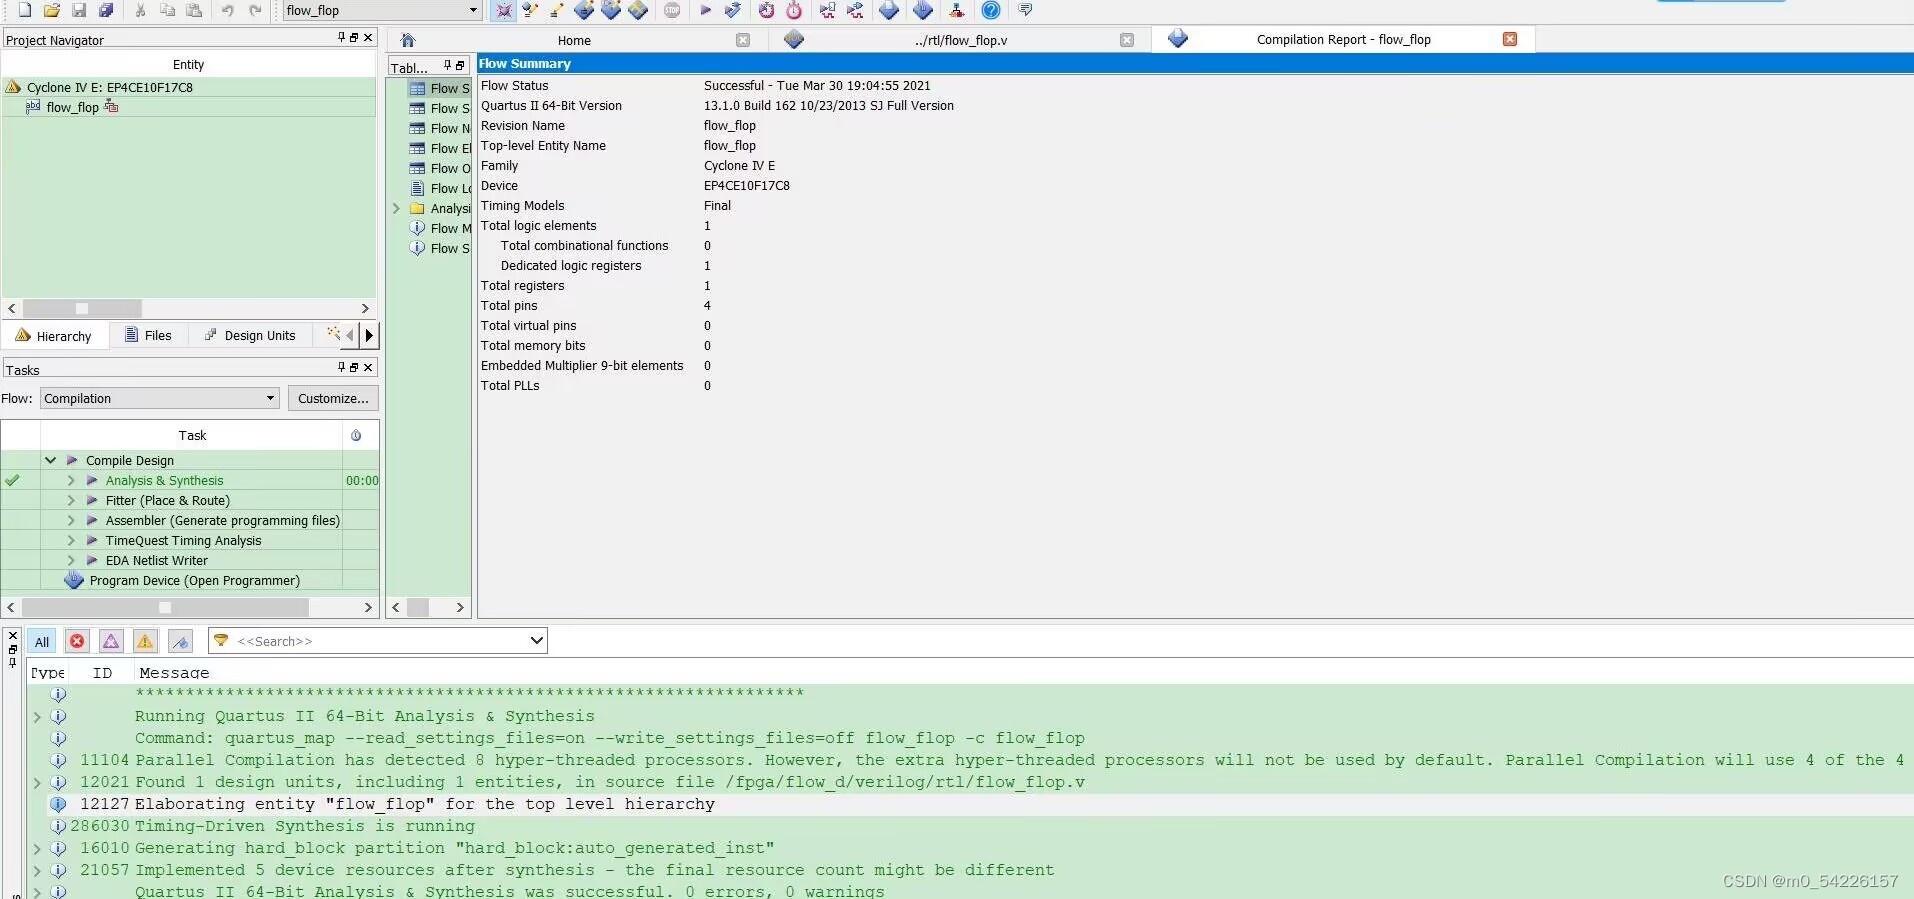Close the ../rtl/flow_flop.v tab
This screenshot has width=1914, height=899.
[1127, 40]
